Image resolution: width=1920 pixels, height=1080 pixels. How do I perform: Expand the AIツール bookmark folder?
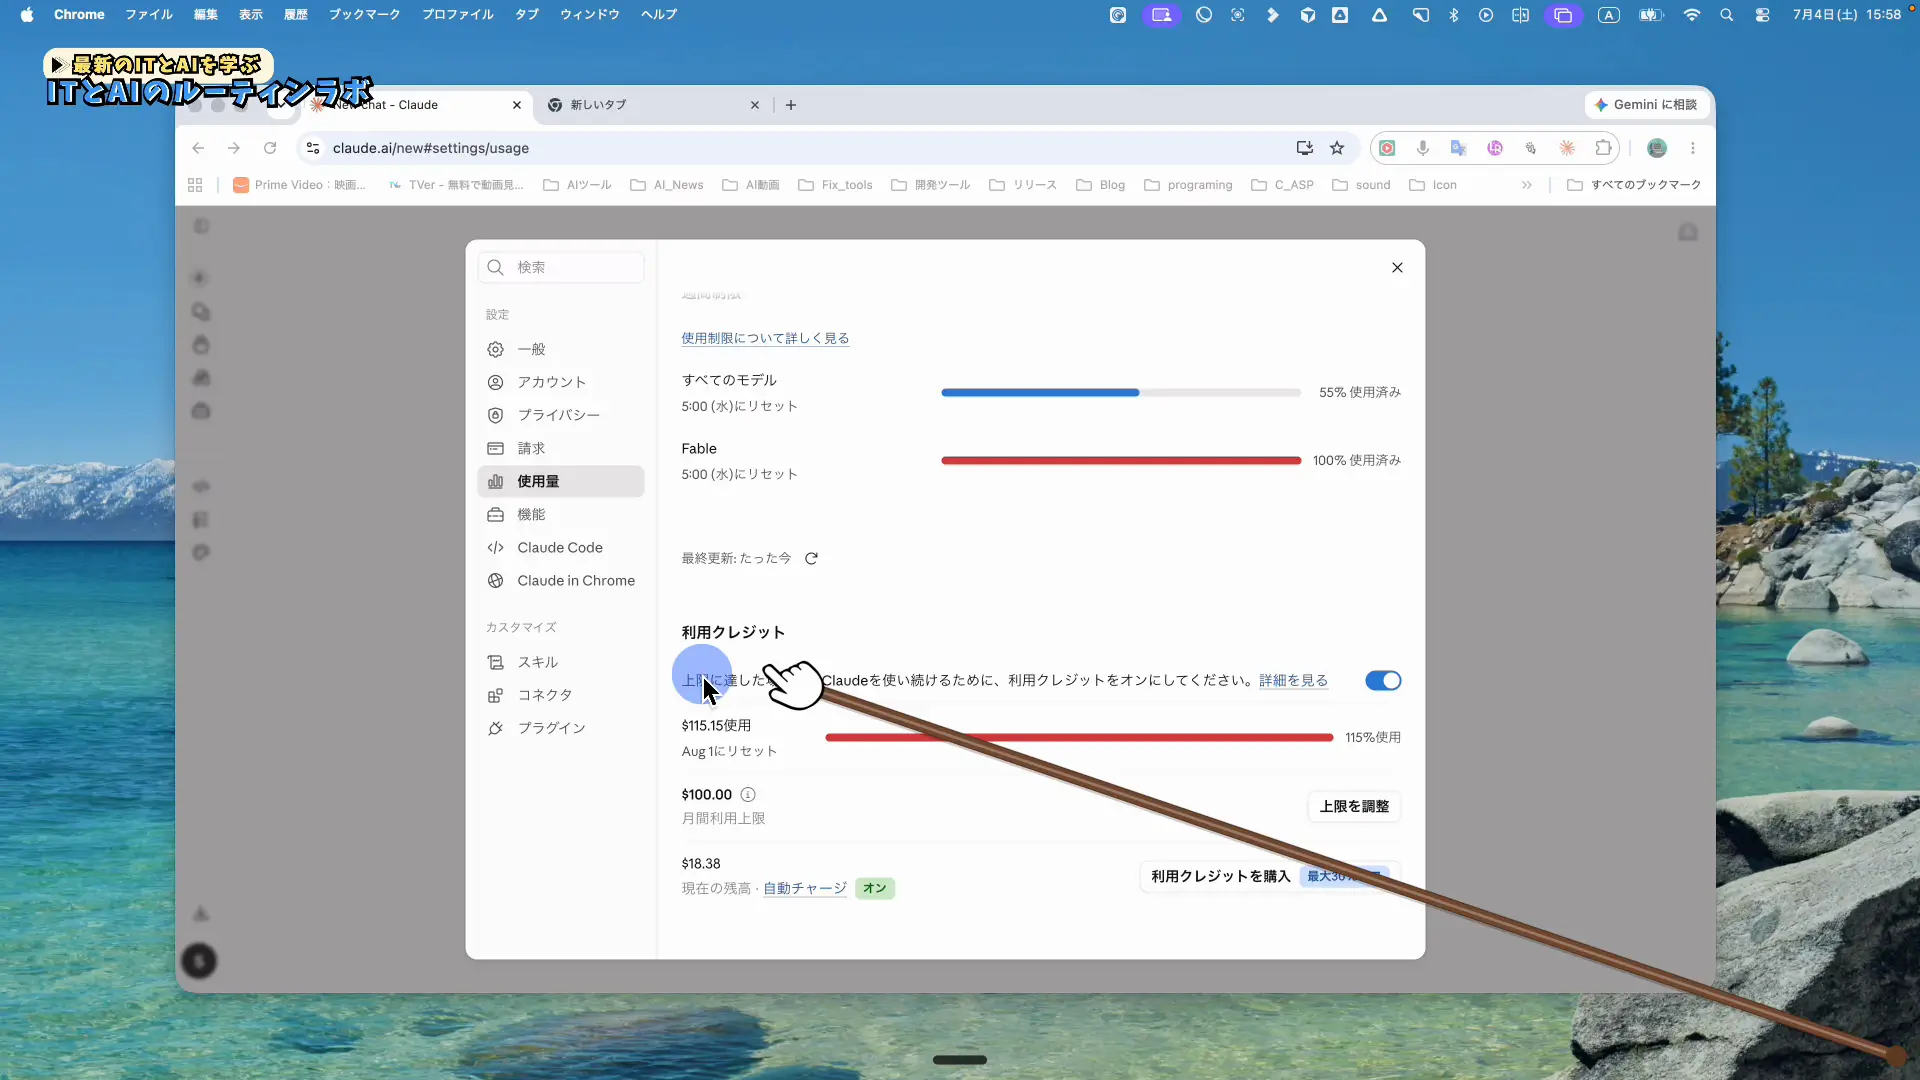click(x=577, y=185)
